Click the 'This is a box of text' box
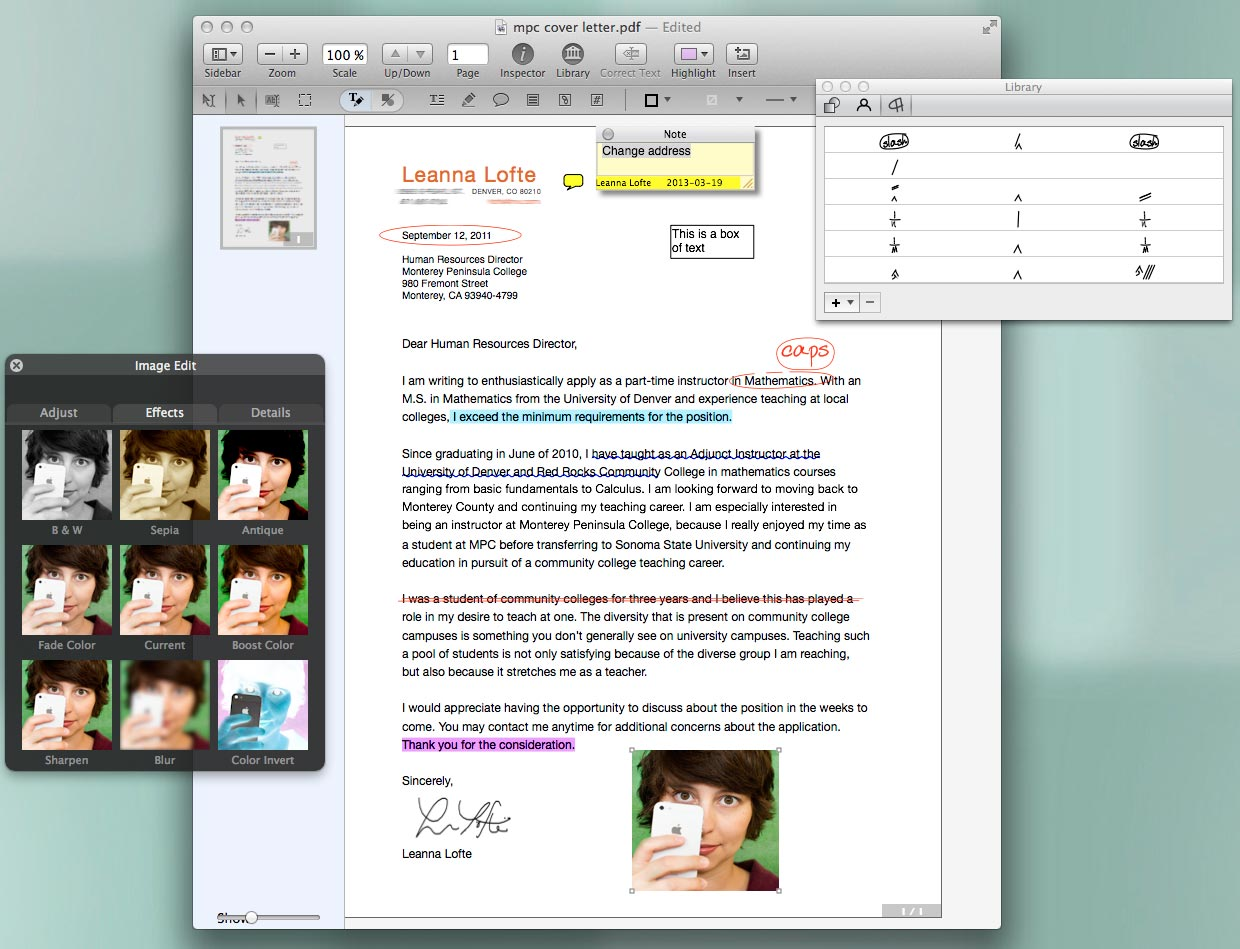1240x949 pixels. 711,241
